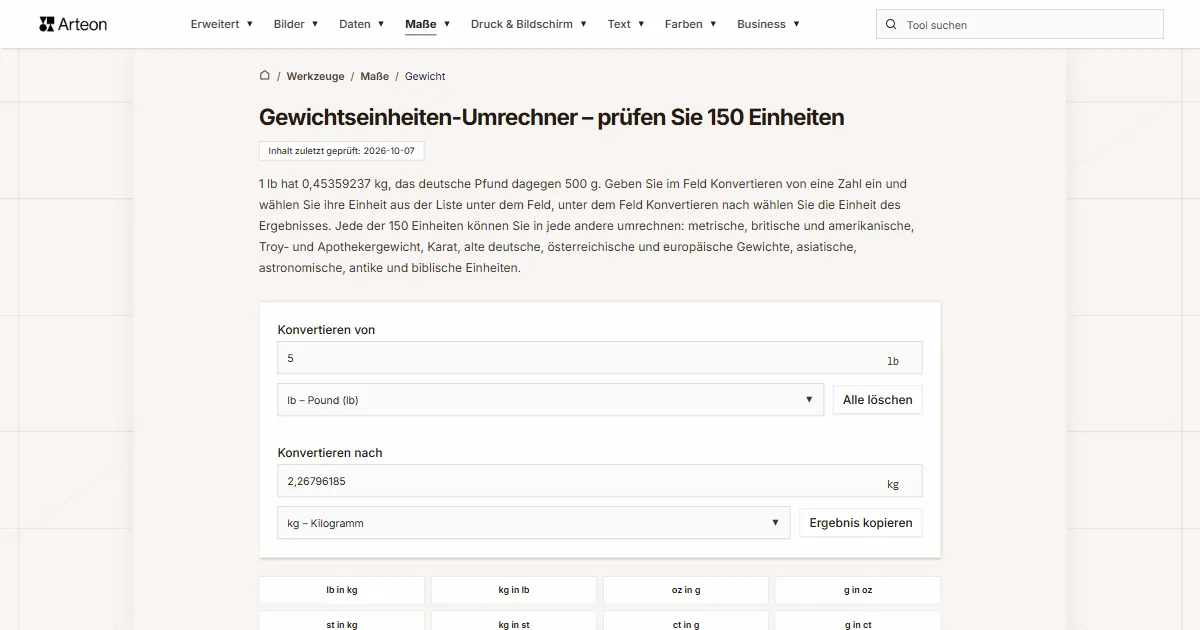Click the search magnifier icon
Viewport: 1200px width, 630px height.
tap(891, 25)
